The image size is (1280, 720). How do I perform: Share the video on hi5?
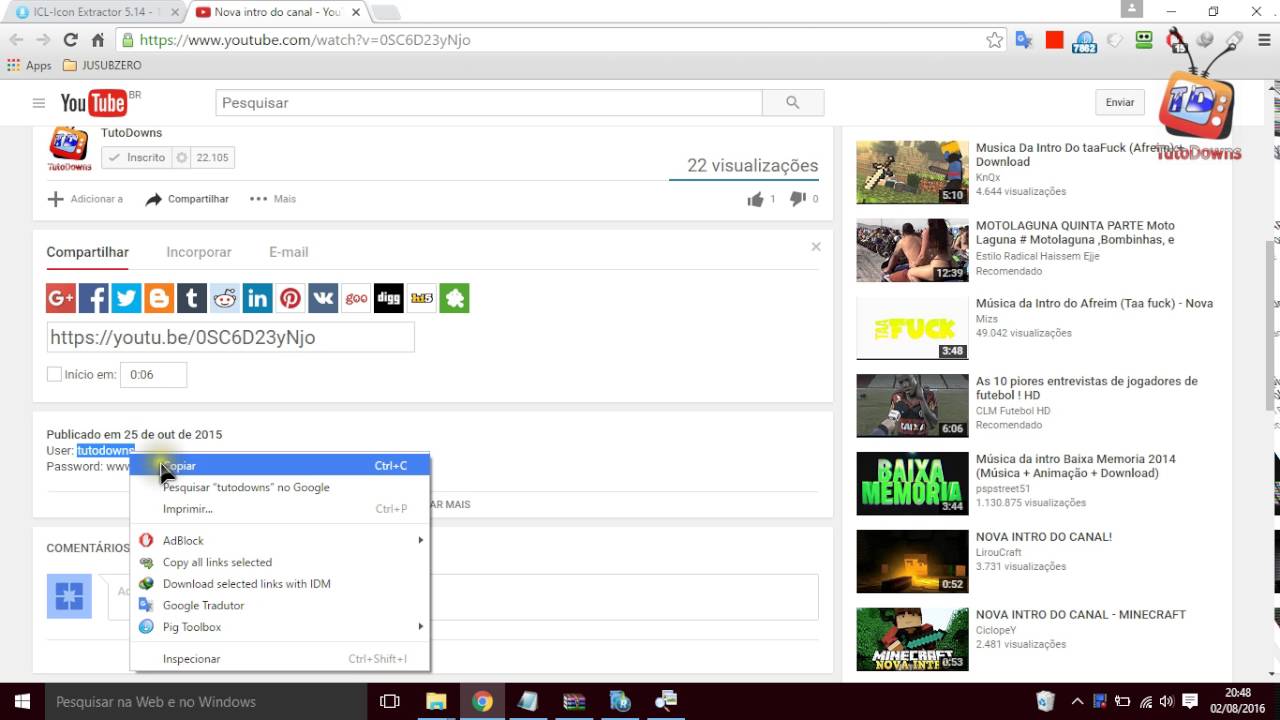tap(421, 298)
